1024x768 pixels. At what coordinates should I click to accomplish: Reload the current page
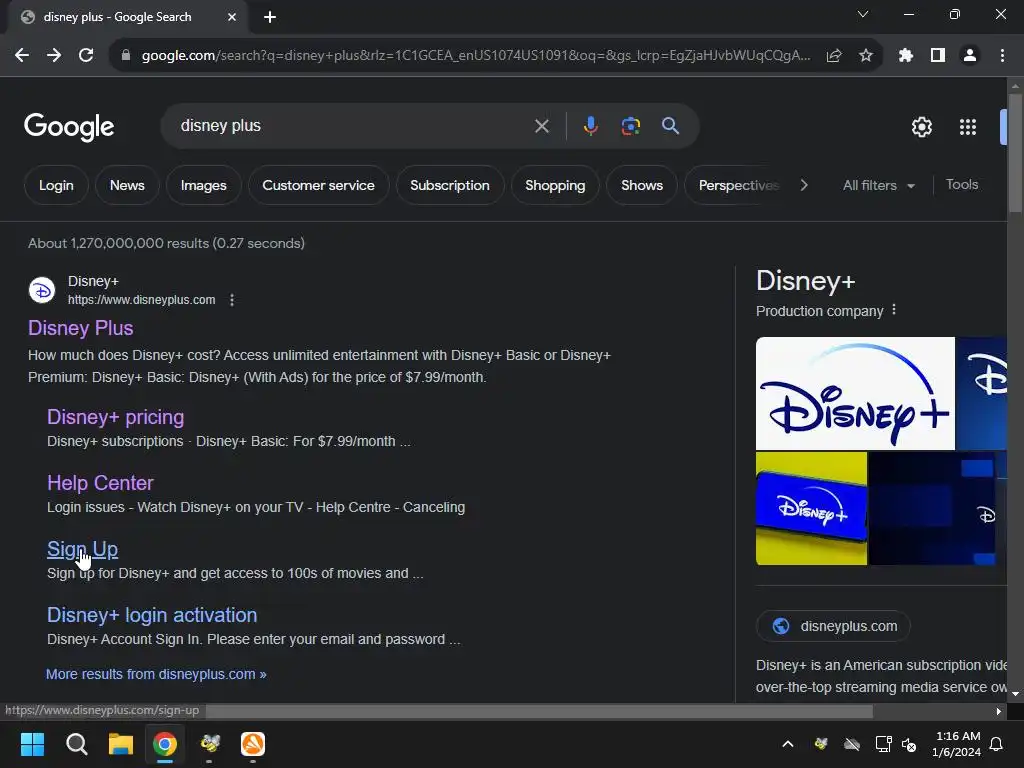point(86,56)
